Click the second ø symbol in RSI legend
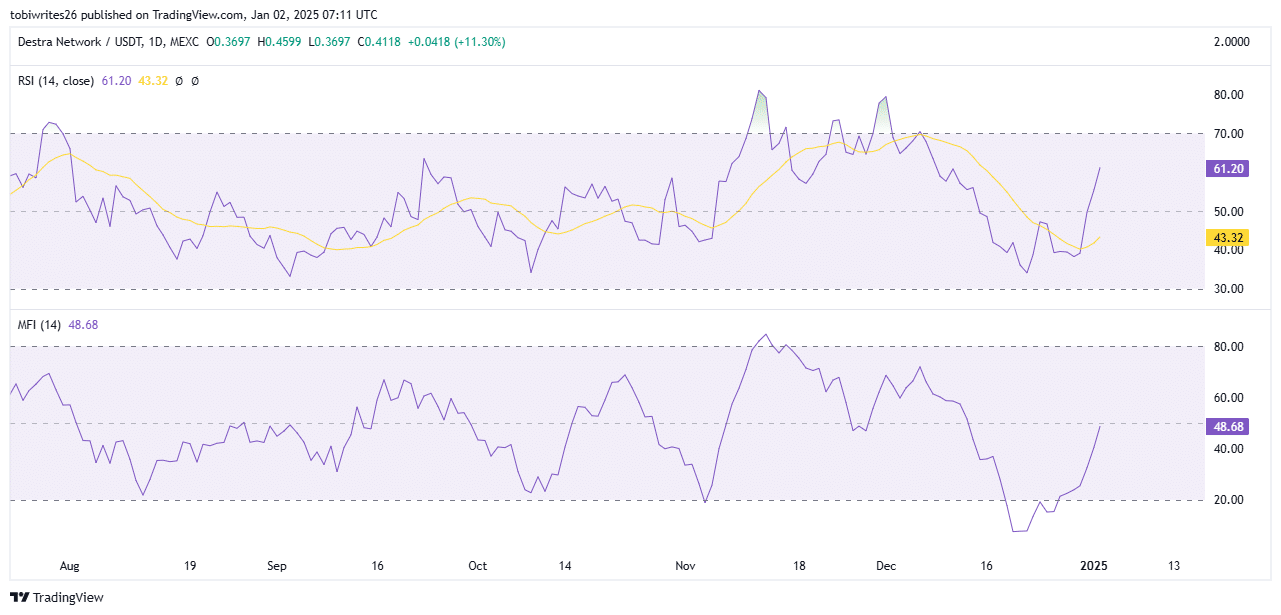Viewport: 1281px width, 615px height. tap(194, 81)
